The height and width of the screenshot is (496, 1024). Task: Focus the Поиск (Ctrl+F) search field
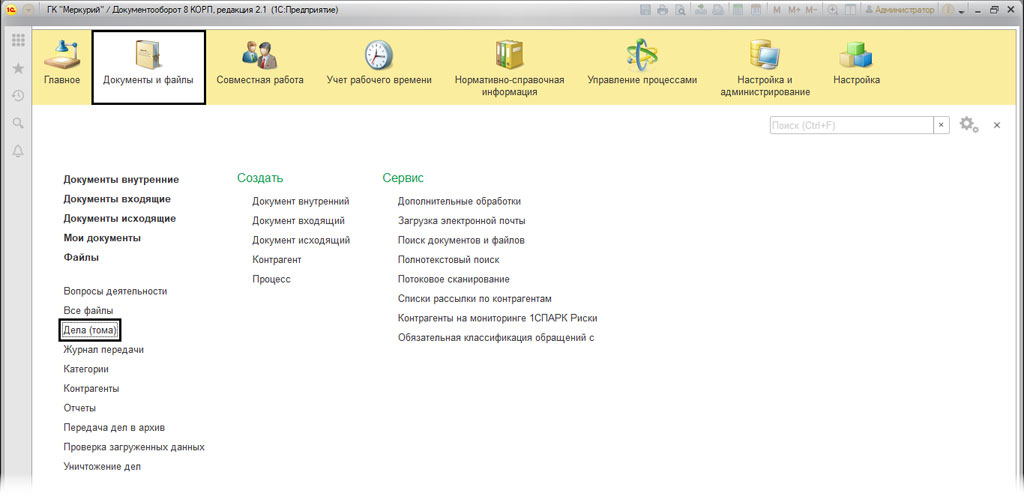coord(850,125)
